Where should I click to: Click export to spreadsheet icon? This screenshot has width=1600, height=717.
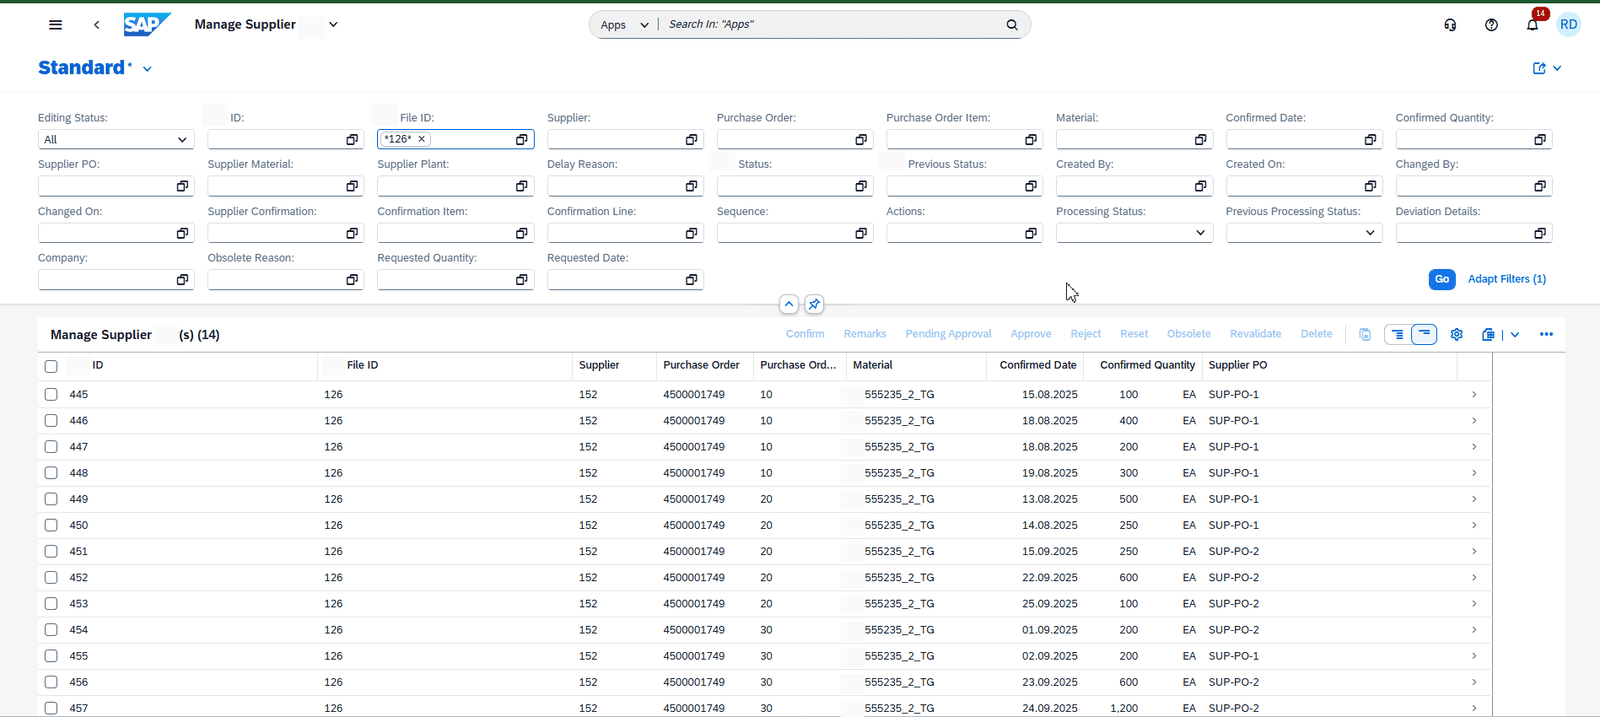(x=1488, y=334)
